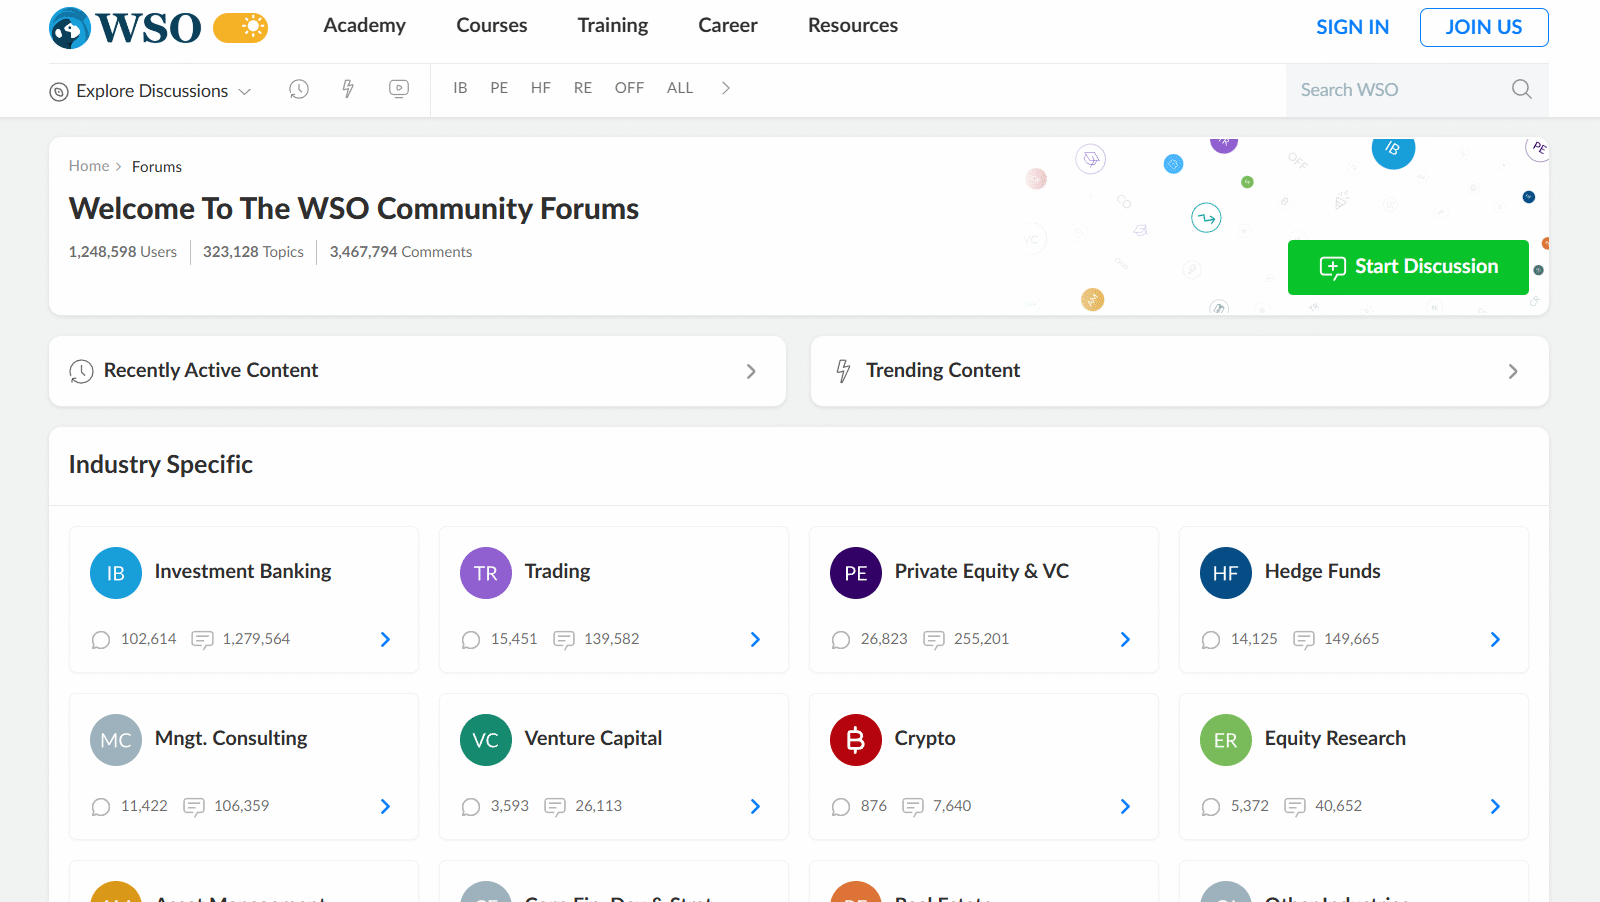Click the SIGN IN link

(1352, 27)
